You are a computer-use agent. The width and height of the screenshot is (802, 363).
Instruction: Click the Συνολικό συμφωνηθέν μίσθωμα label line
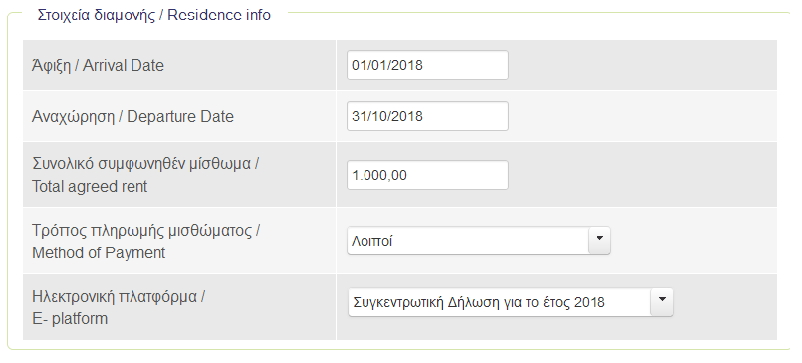pyautogui.click(x=146, y=164)
